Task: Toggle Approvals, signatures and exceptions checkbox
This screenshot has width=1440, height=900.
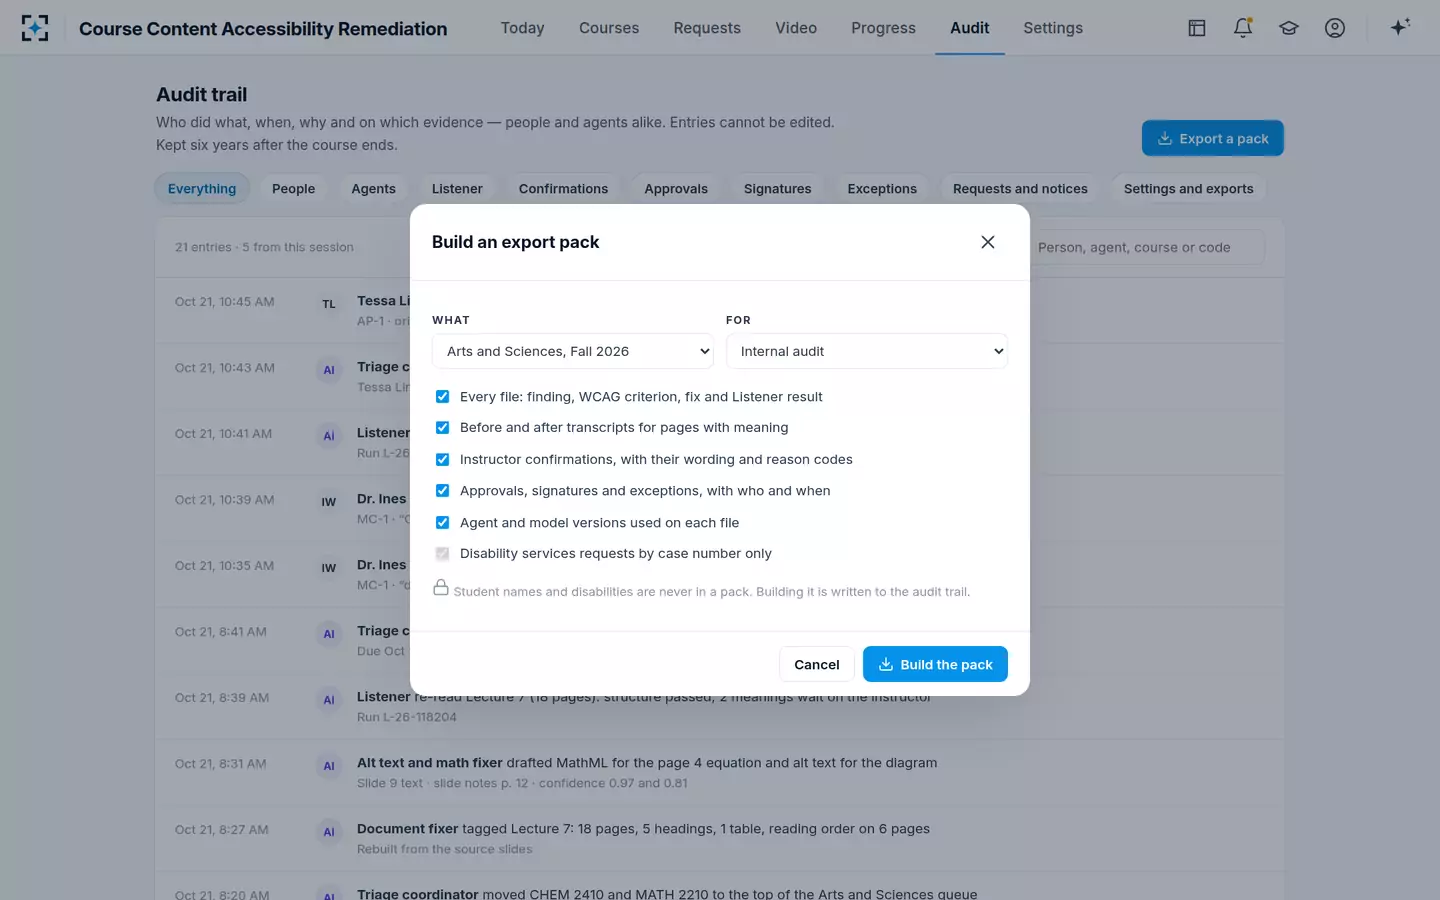Action: click(442, 491)
